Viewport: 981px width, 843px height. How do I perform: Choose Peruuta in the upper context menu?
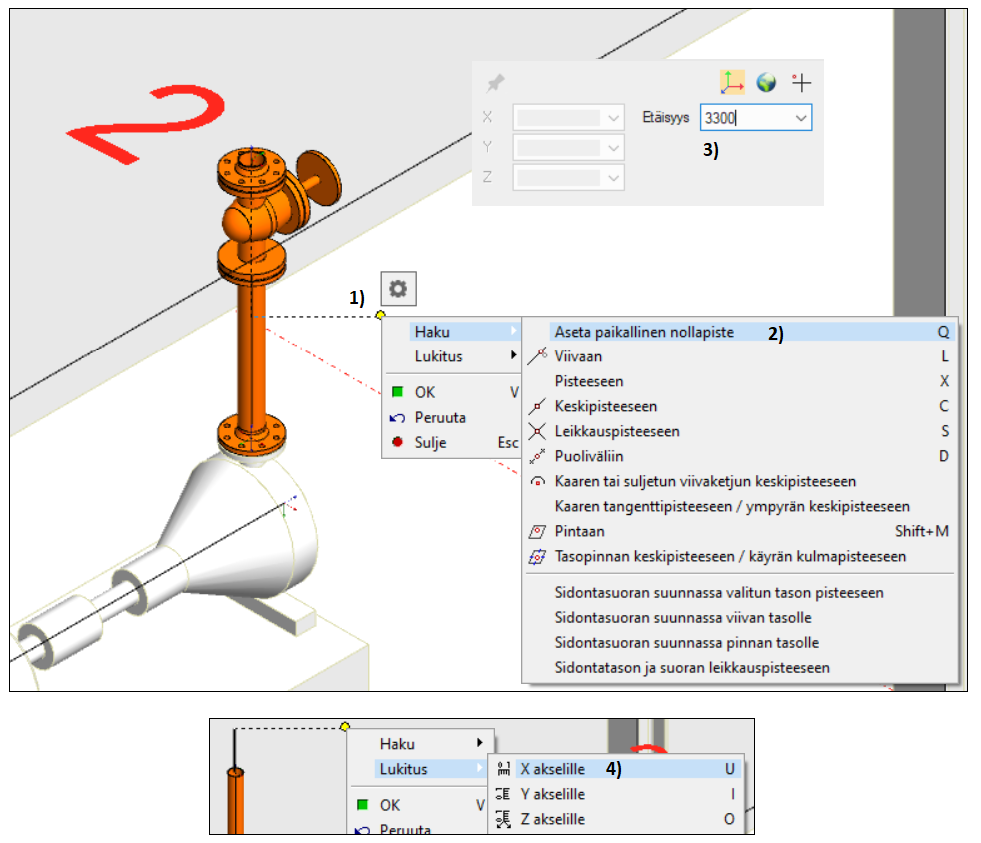[454, 417]
